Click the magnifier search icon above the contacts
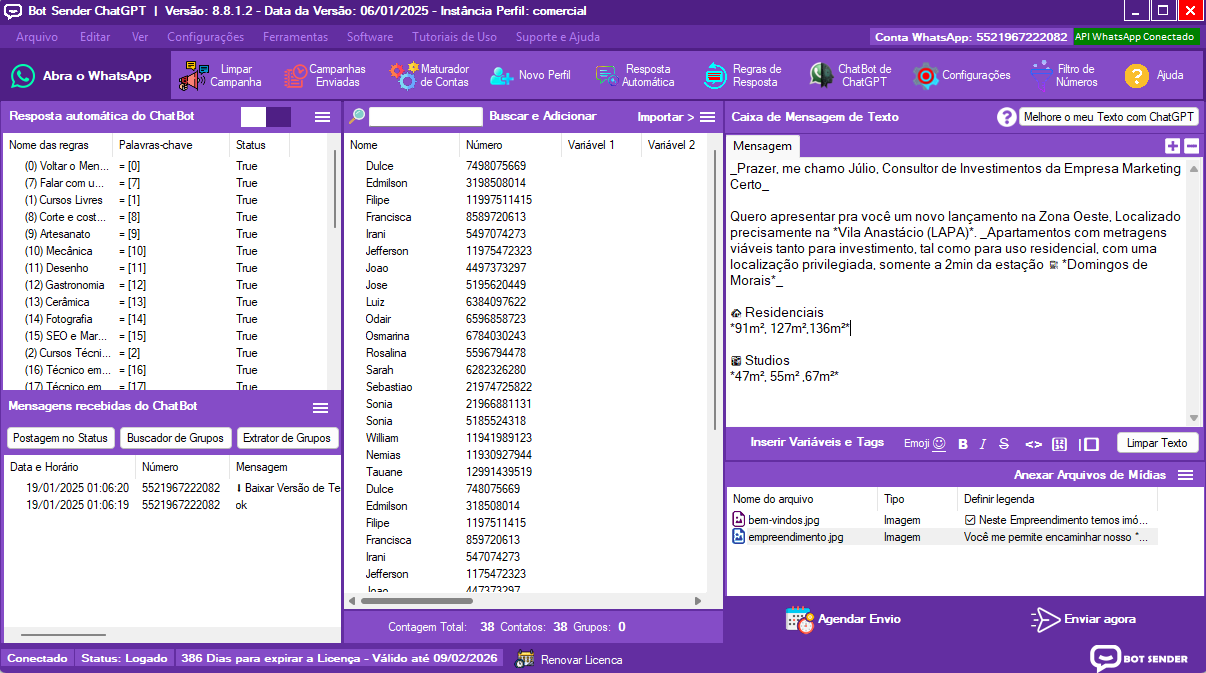This screenshot has width=1206, height=673. (x=357, y=116)
